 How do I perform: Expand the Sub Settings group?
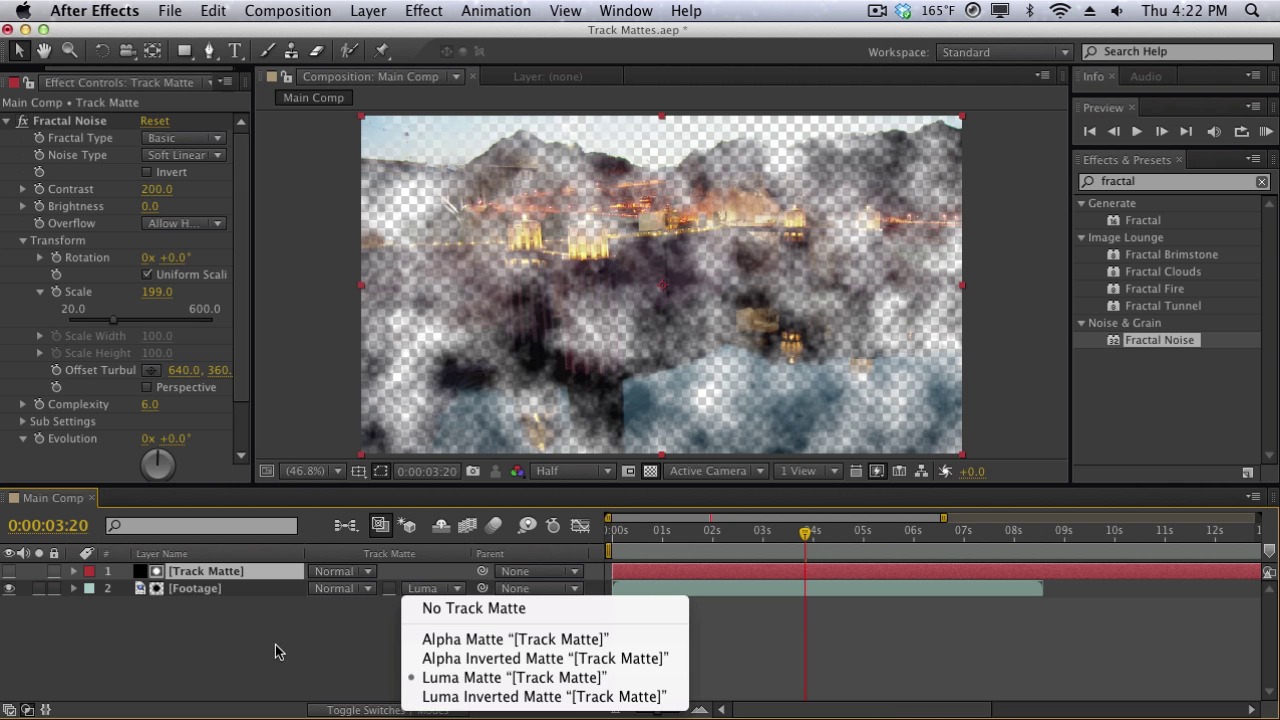click(23, 421)
